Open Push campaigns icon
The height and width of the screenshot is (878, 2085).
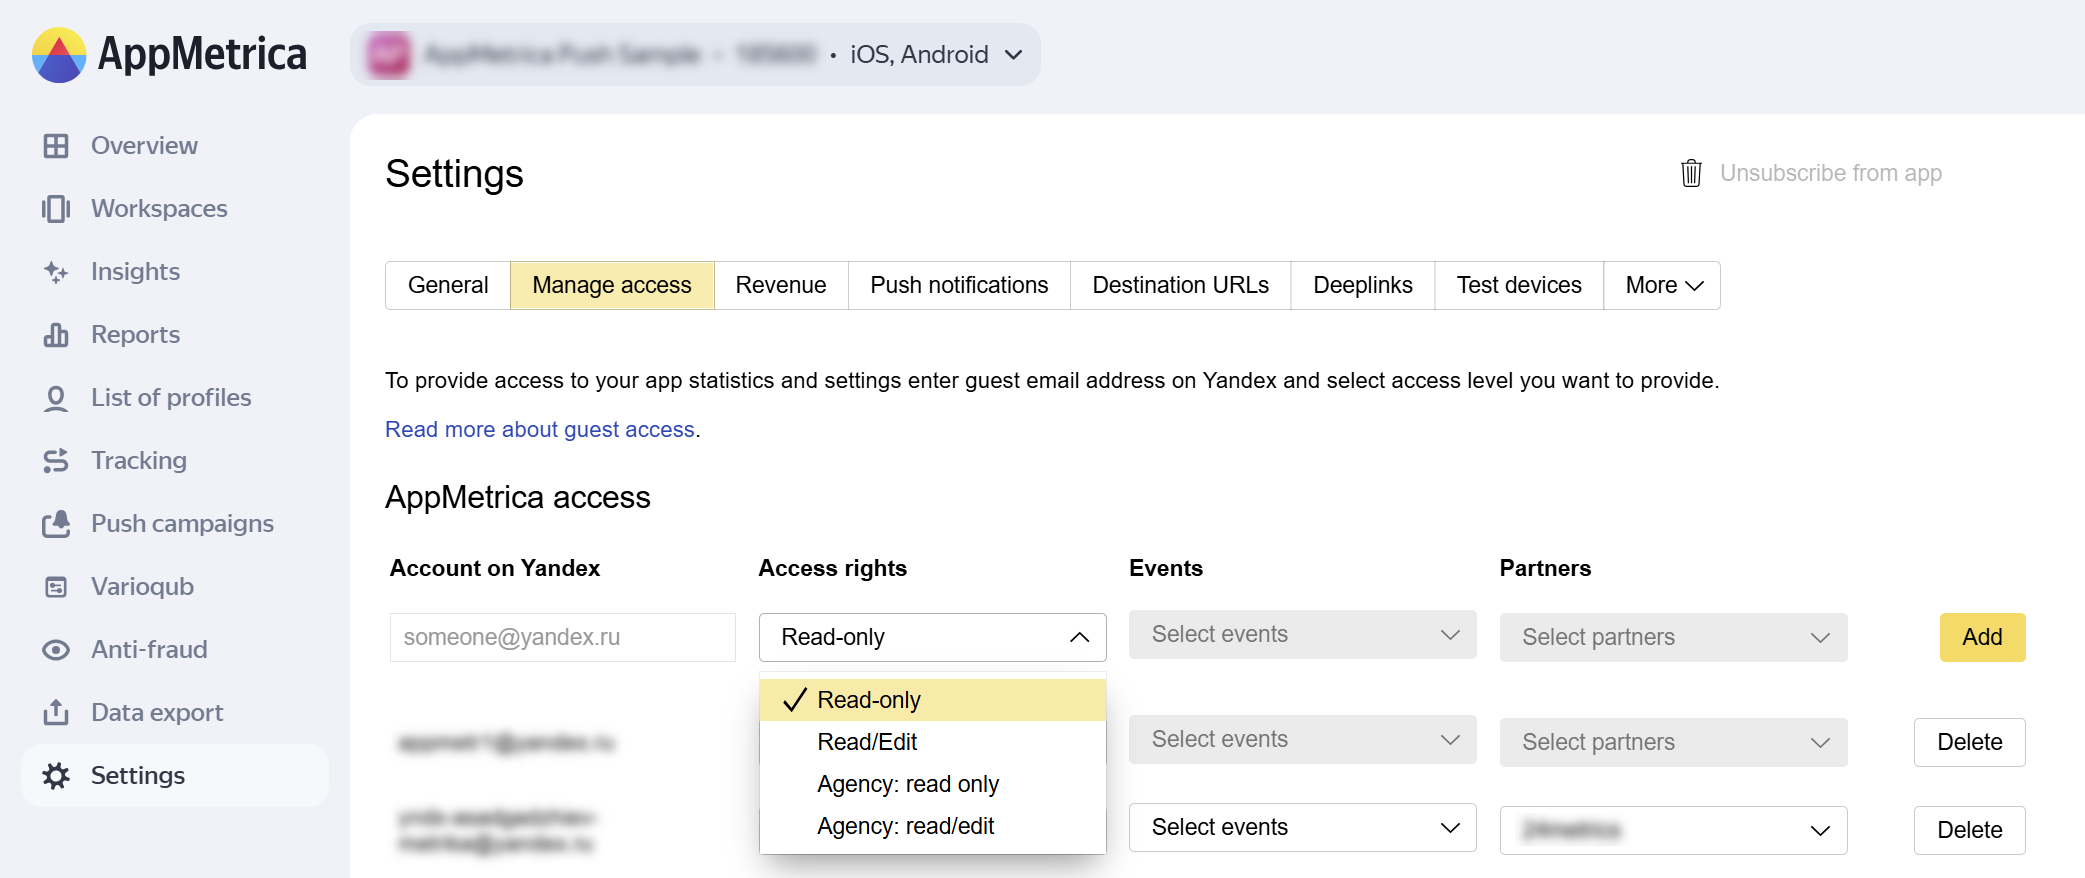click(56, 524)
